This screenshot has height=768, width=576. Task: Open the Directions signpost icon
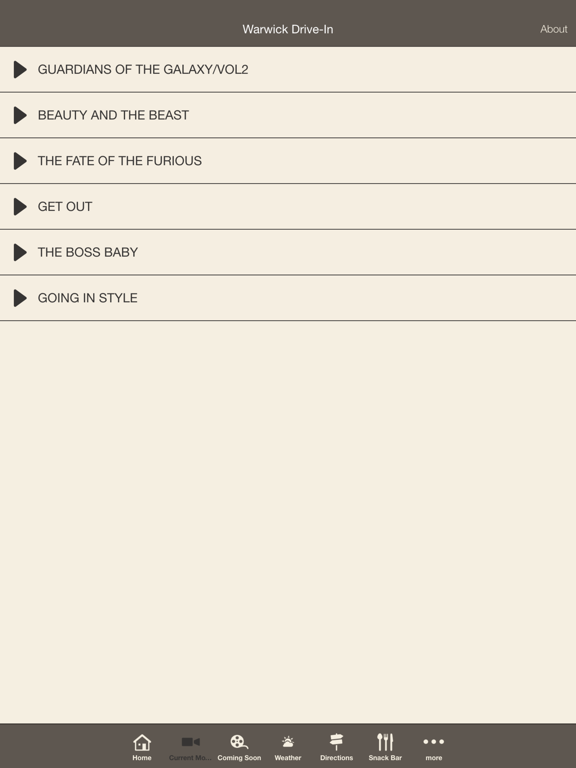336,742
